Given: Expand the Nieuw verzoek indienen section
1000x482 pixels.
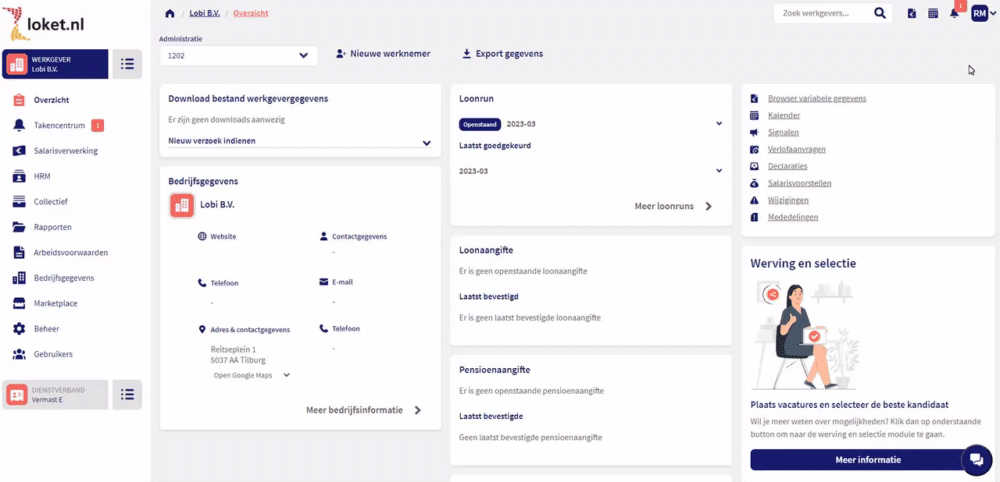Looking at the screenshot, I should click(x=426, y=142).
